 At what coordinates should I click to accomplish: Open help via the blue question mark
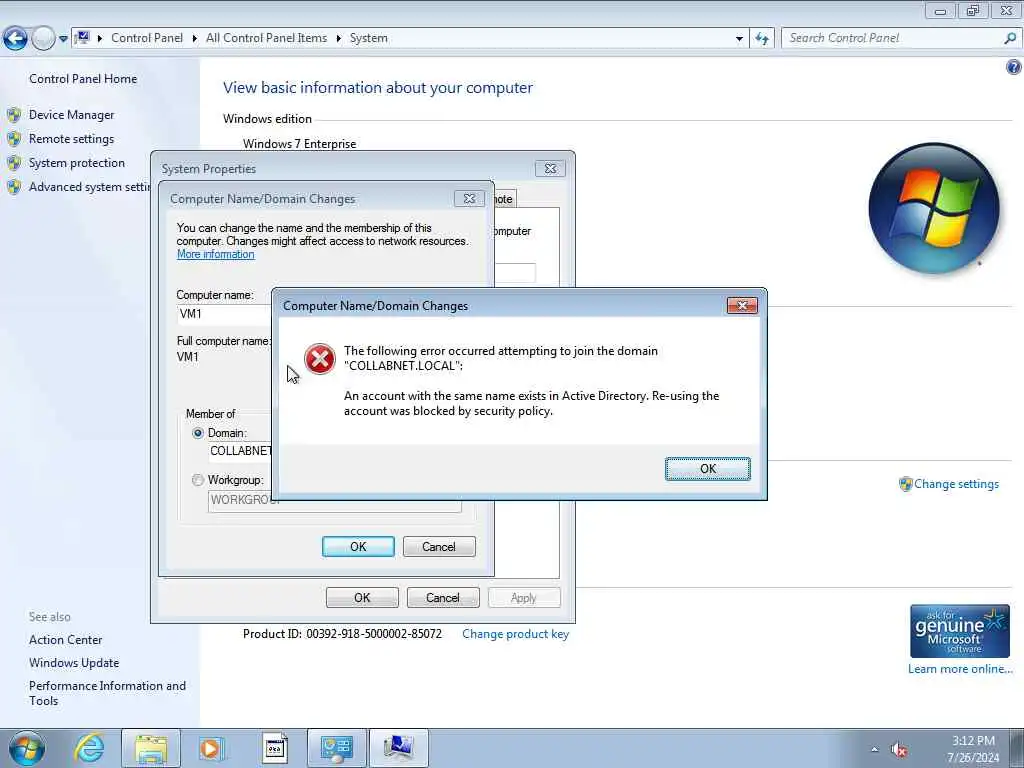coord(1014,67)
